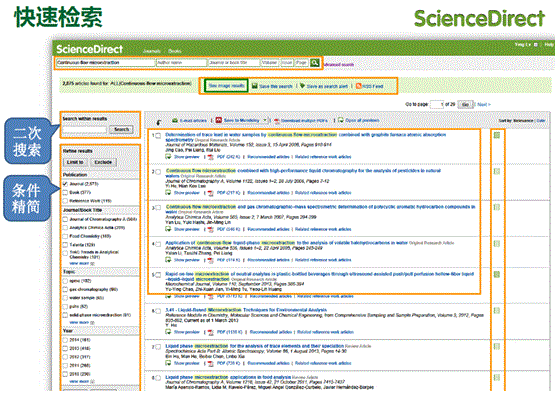Click PDF icon for article 2
This screenshot has height=393, width=557.
coord(211,193)
